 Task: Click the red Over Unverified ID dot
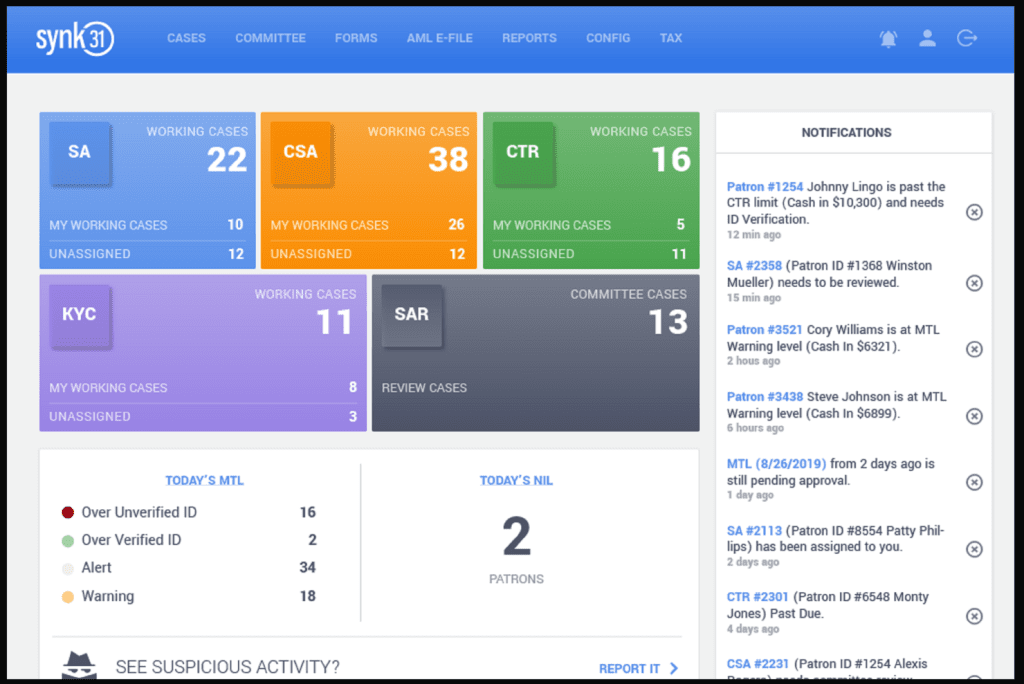(x=68, y=512)
